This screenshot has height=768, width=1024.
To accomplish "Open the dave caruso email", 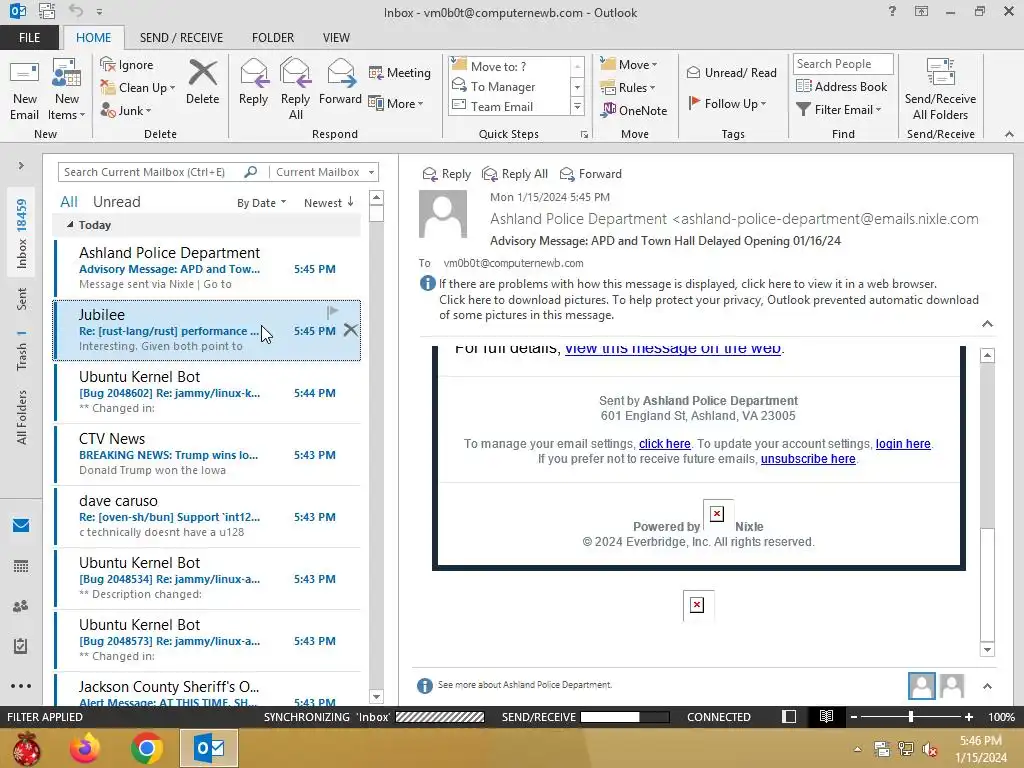I will 208,517.
